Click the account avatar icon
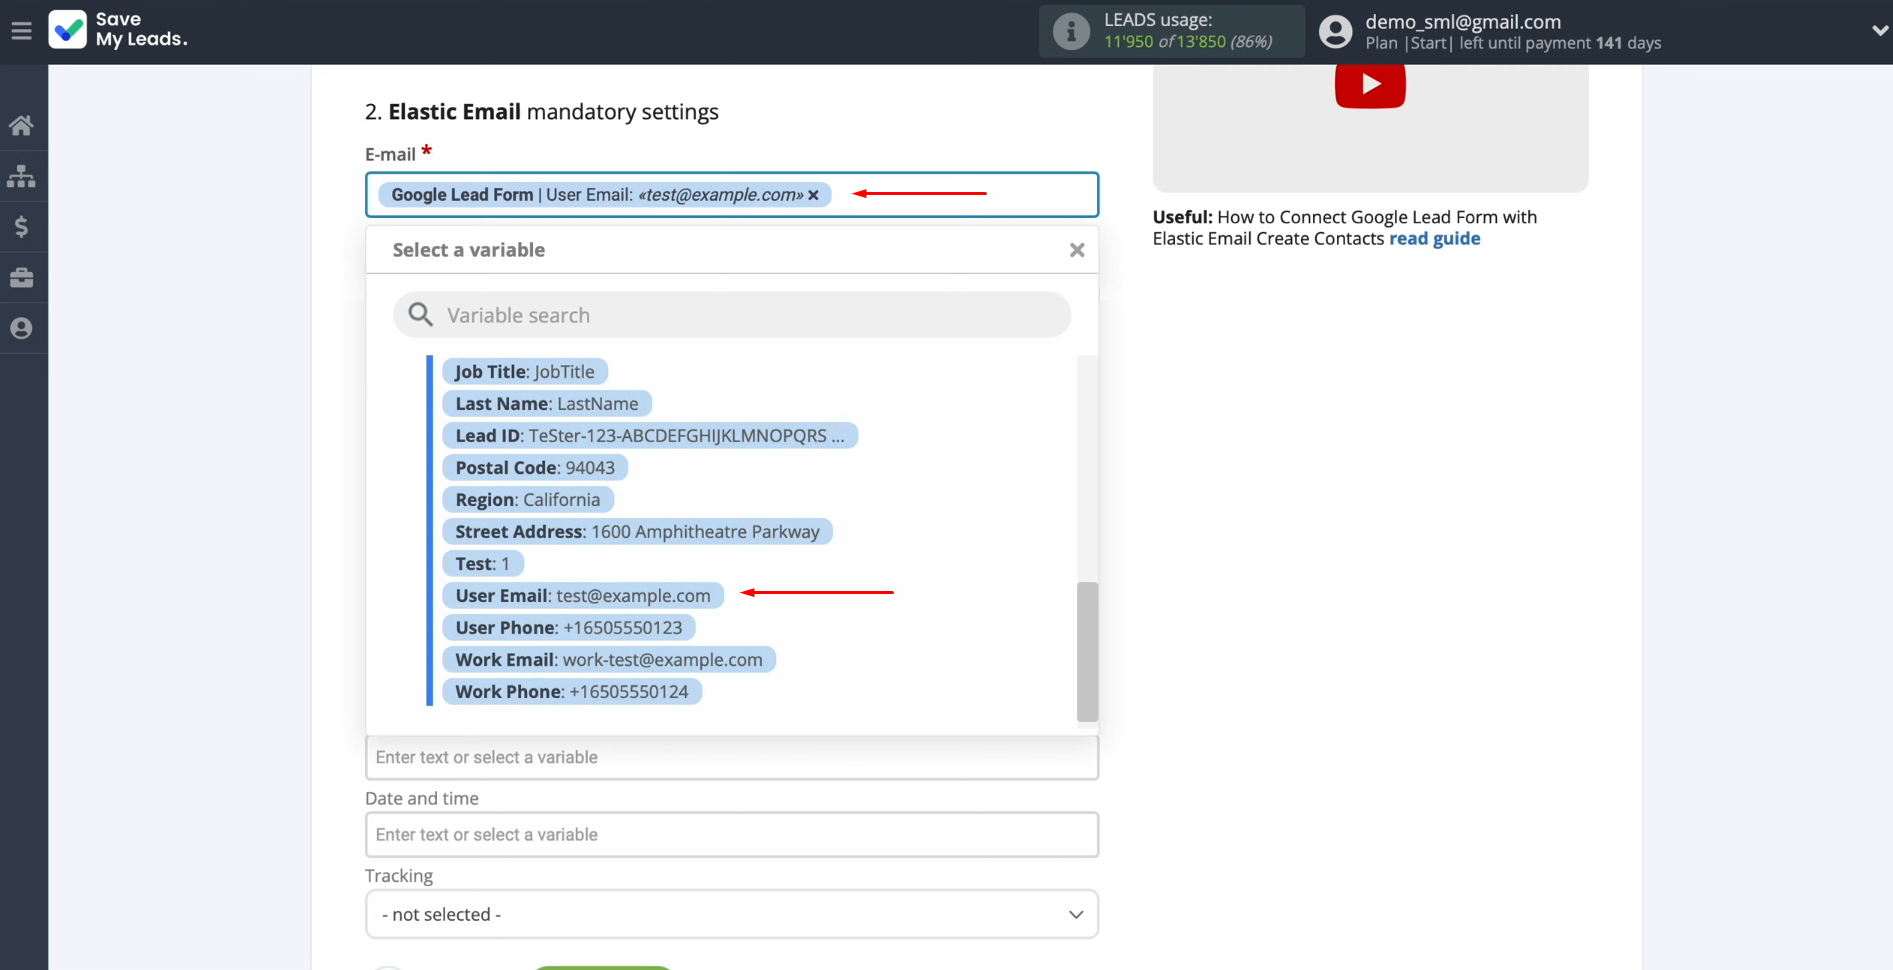This screenshot has width=1893, height=970. click(1335, 31)
